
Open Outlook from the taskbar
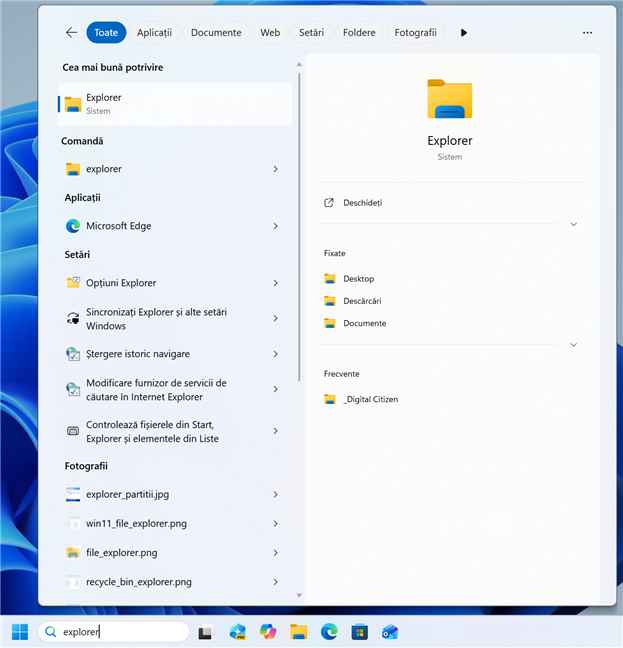[390, 631]
